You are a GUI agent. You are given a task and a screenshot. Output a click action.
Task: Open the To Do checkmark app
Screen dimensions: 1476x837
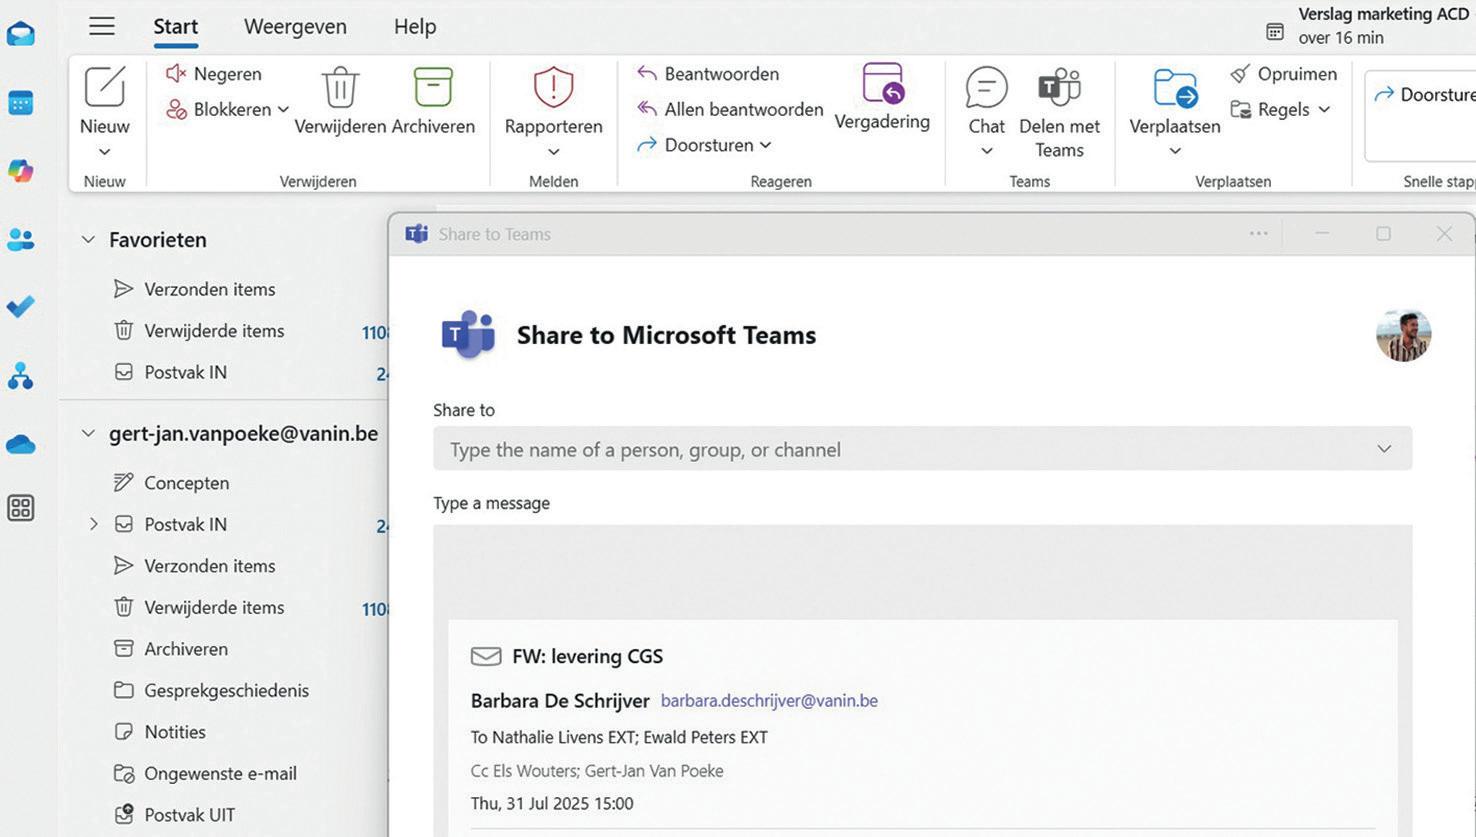[21, 307]
